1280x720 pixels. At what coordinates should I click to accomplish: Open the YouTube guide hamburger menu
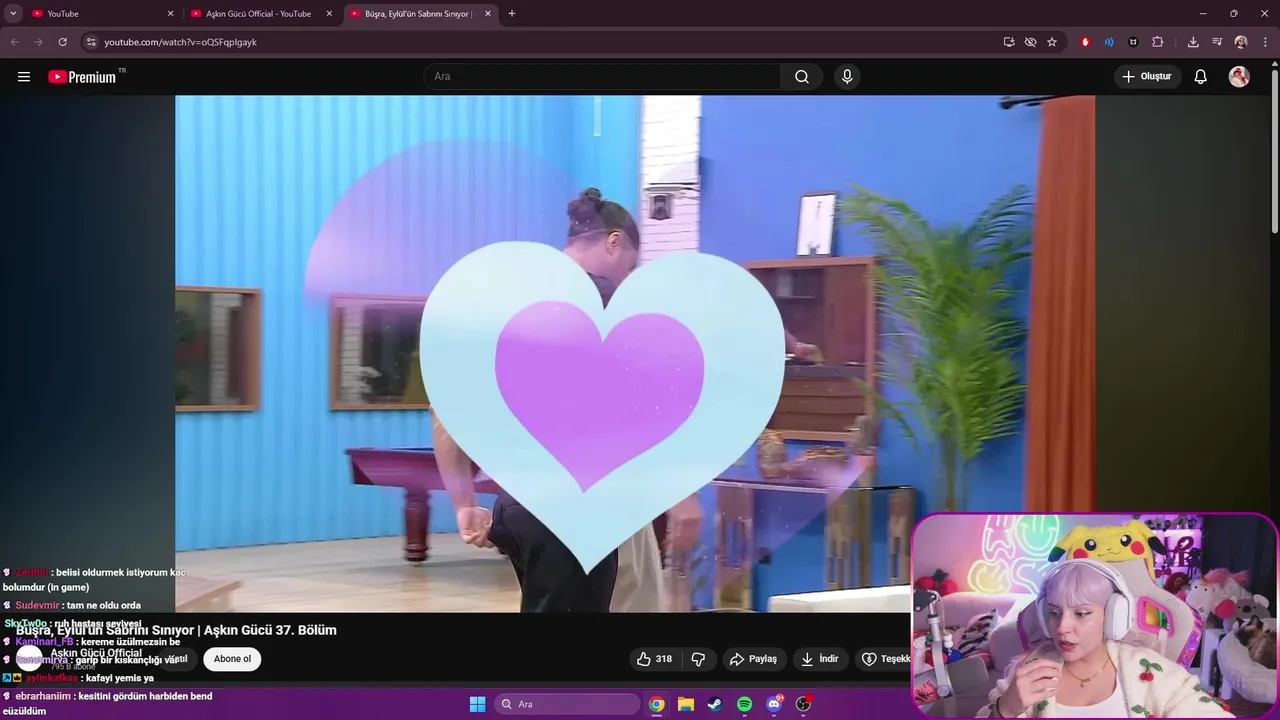click(24, 77)
